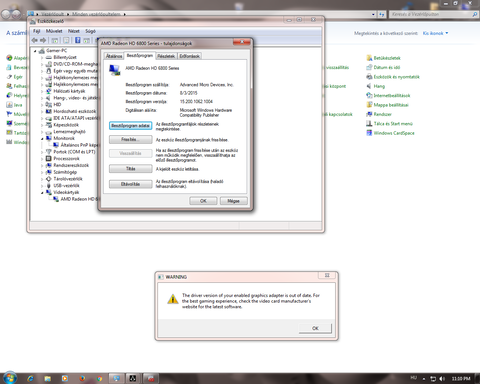This screenshot has width=480, height=384.
Task: Go forward with Device Manager toolbar arrow
Action: (x=43, y=40)
